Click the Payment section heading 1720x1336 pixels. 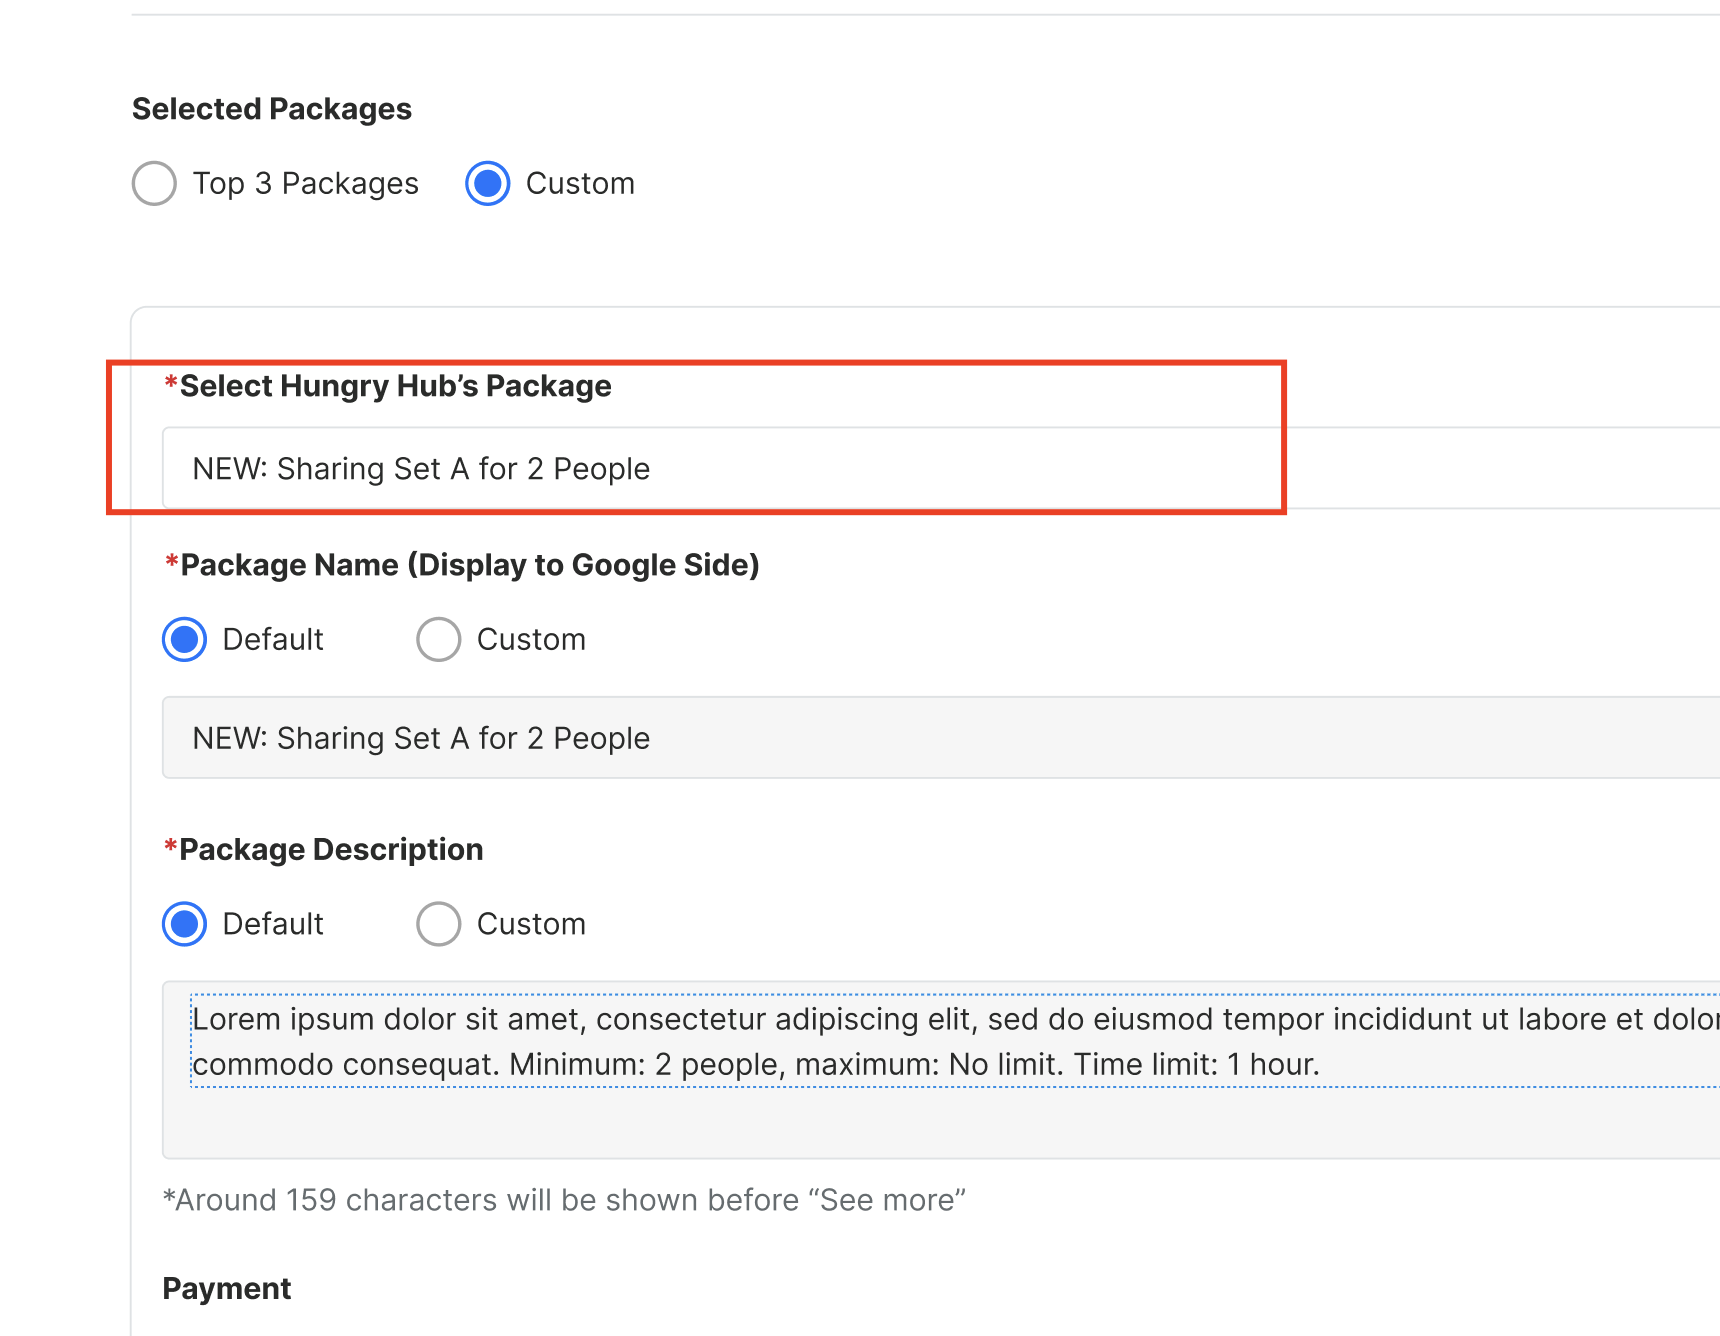[227, 1288]
